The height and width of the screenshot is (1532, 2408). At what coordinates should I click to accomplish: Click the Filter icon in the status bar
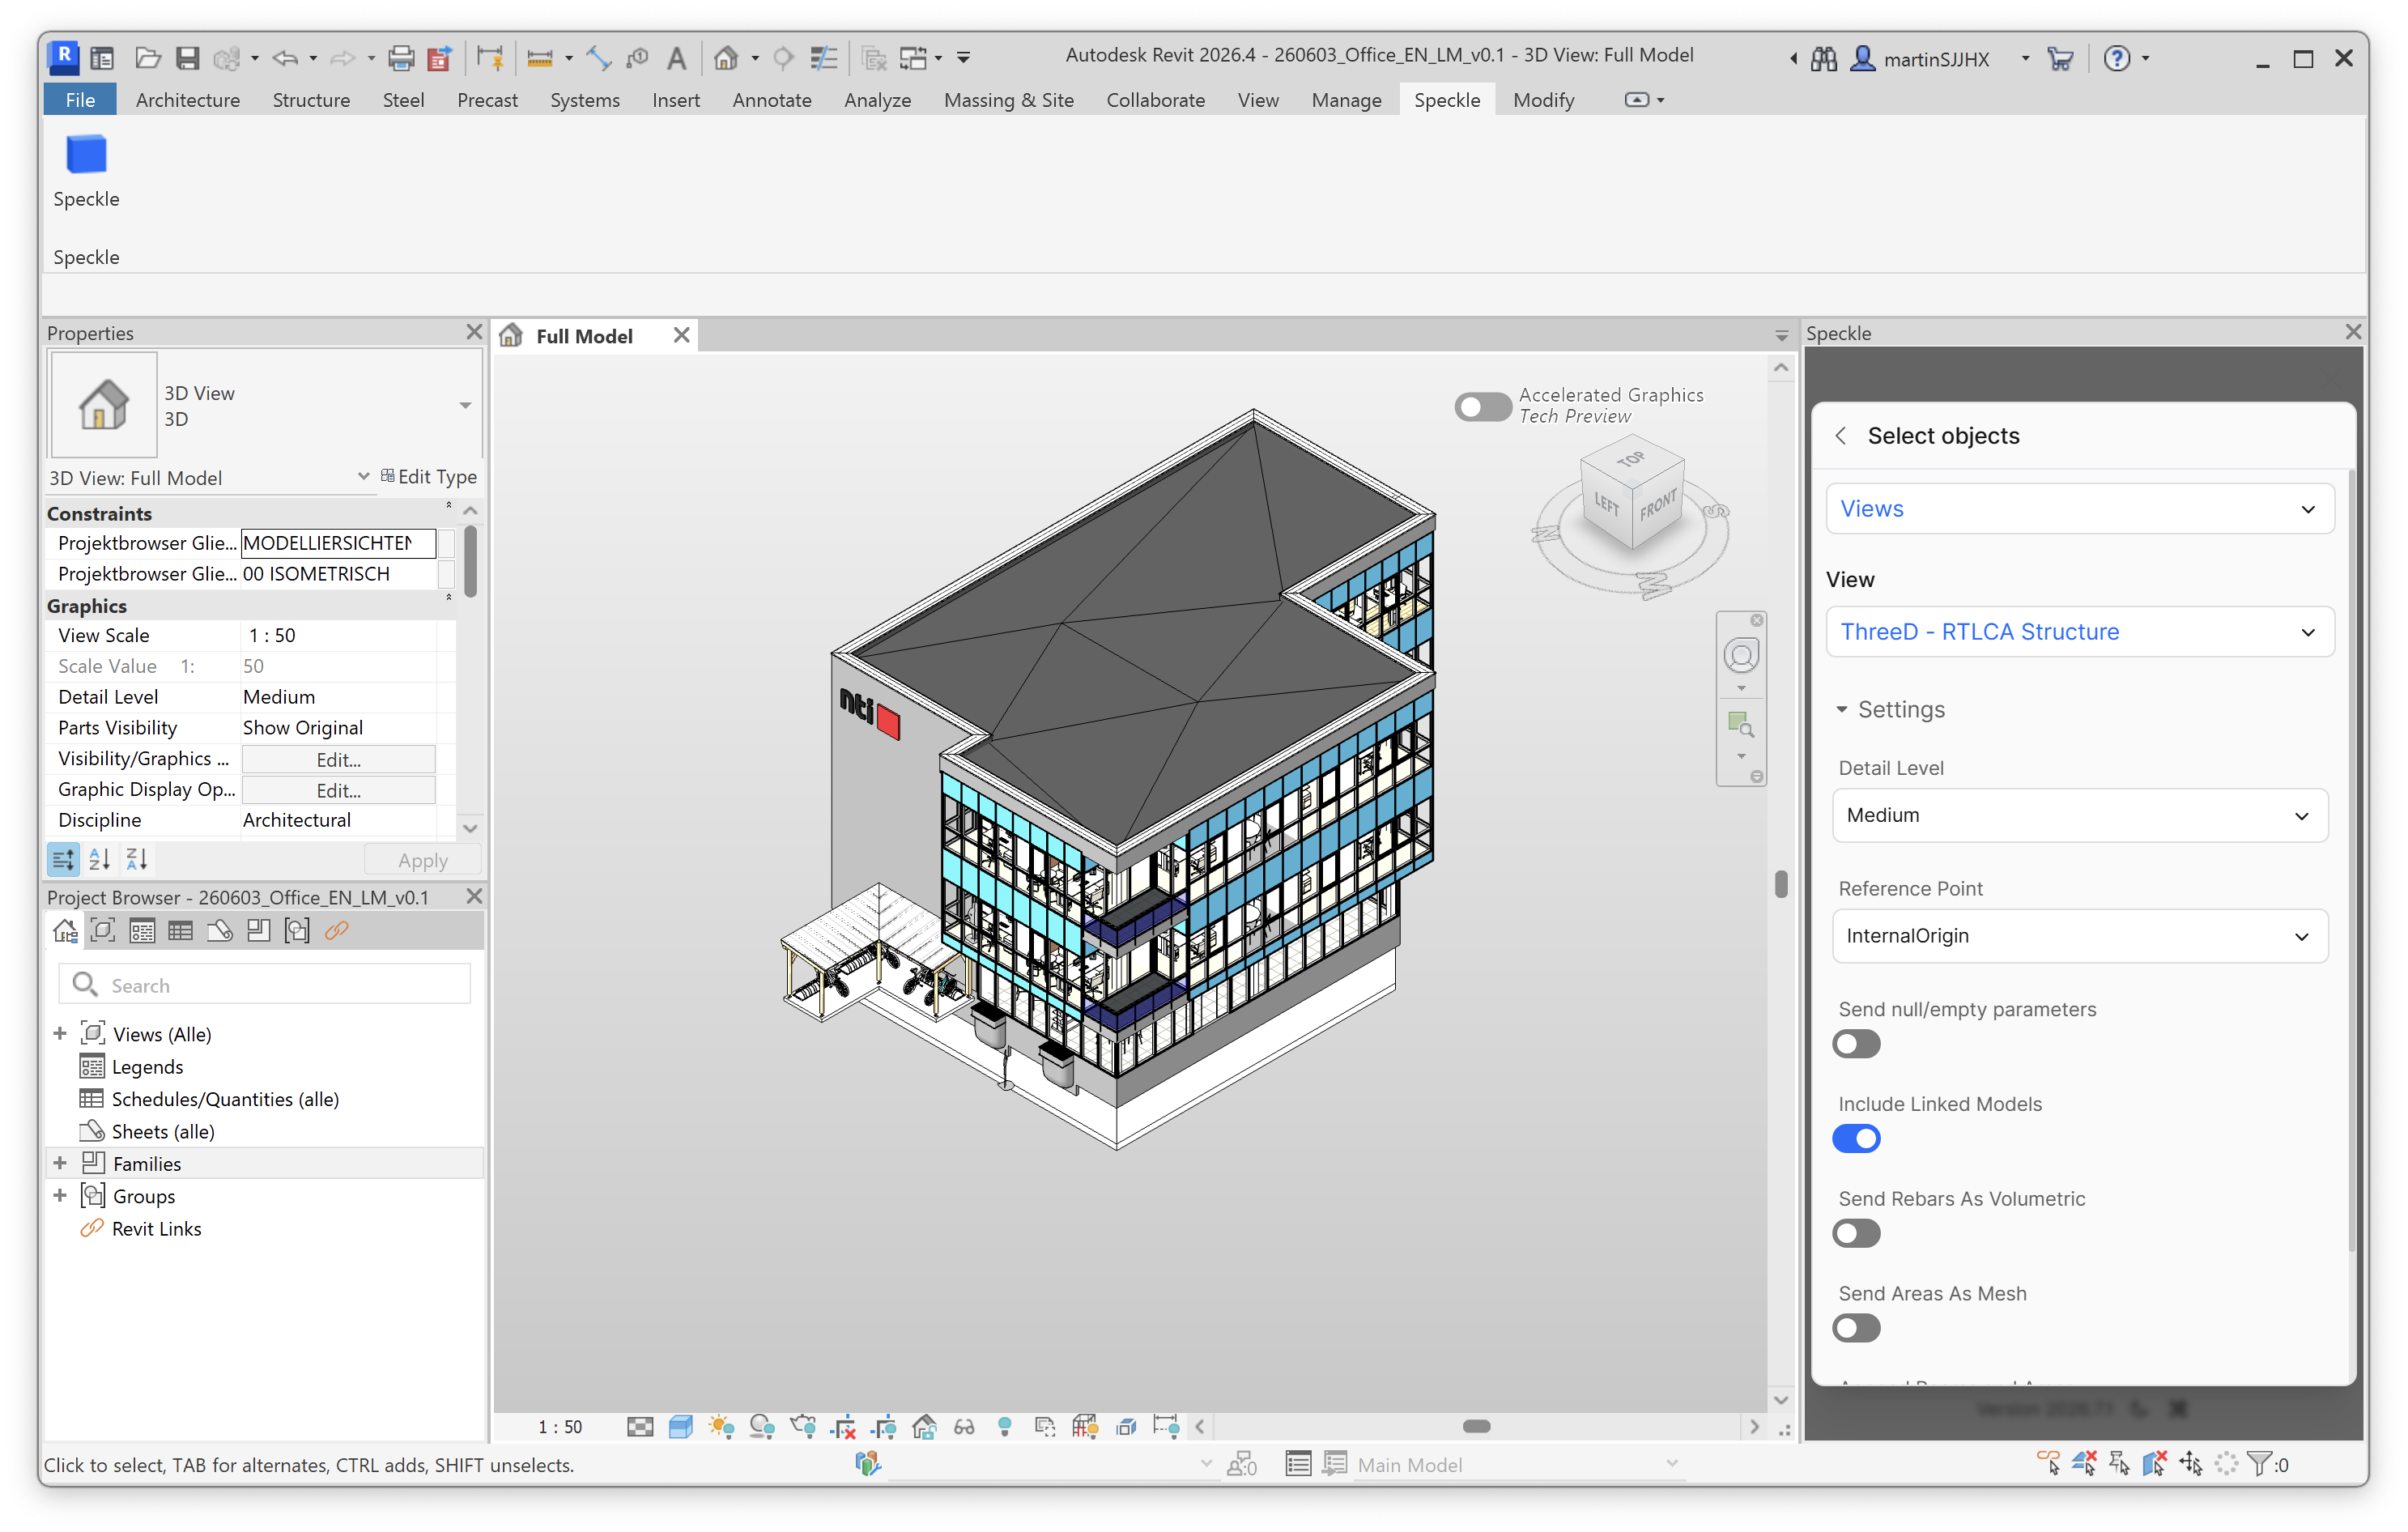point(2258,1464)
